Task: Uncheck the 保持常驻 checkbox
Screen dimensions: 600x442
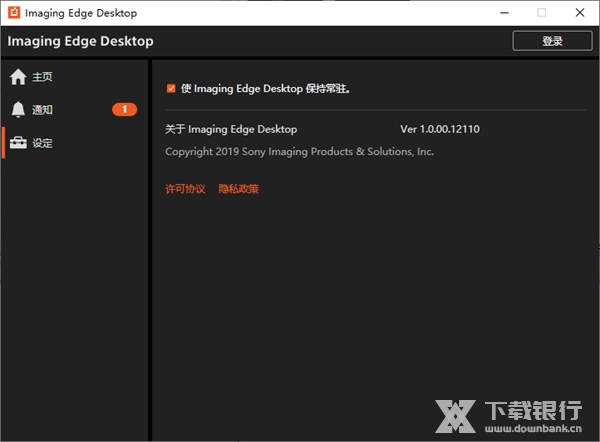Action: click(171, 88)
